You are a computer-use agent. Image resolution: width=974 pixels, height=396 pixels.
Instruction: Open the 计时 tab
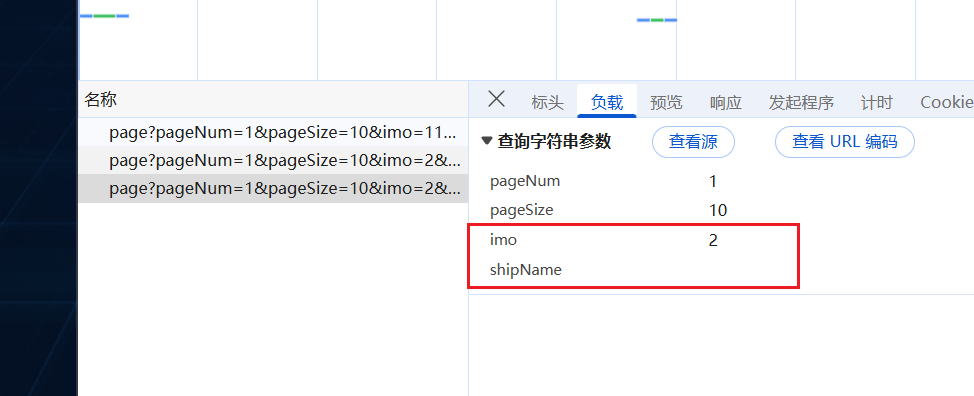click(x=876, y=102)
